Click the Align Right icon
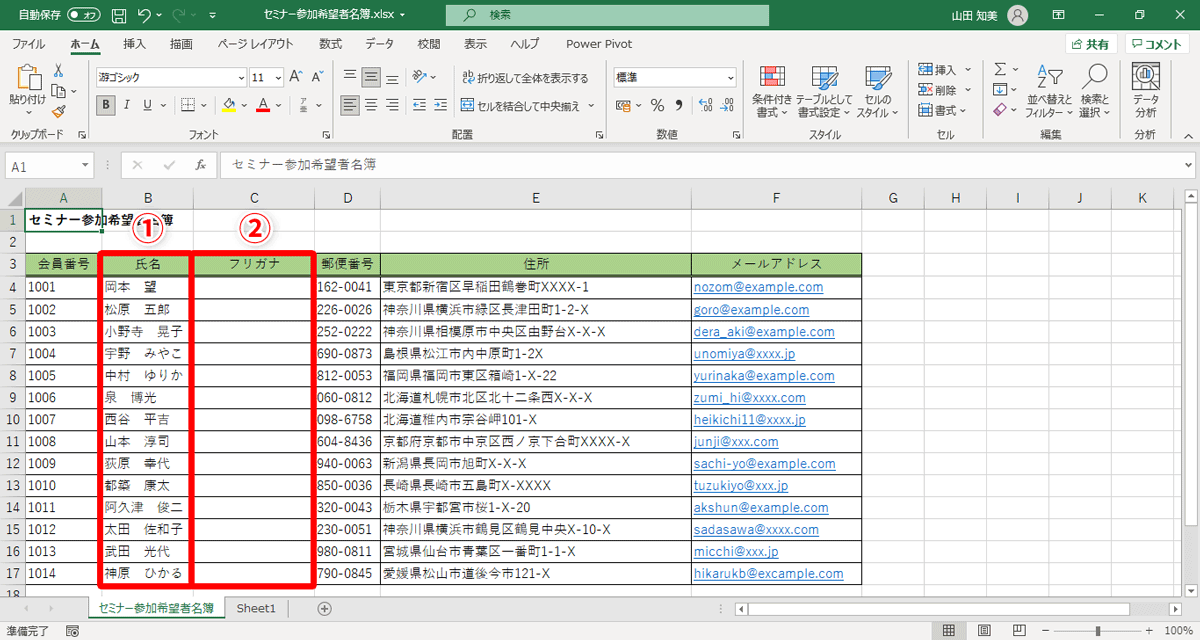Viewport: 1200px width, 640px height. click(392, 105)
